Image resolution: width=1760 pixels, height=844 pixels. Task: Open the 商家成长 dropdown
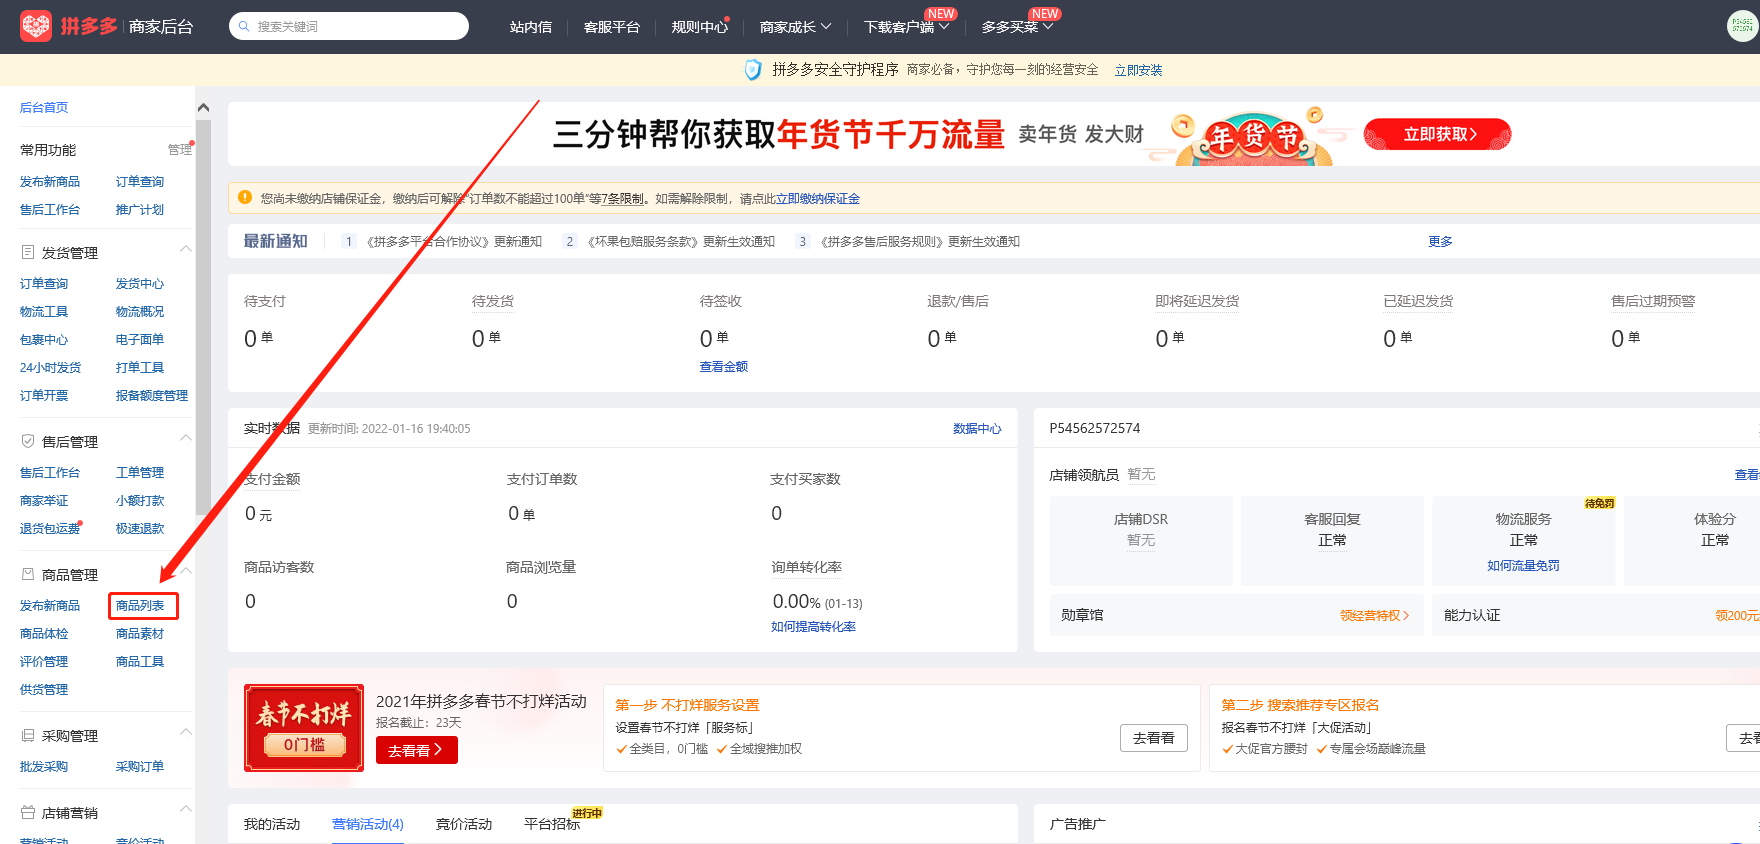[x=796, y=27]
